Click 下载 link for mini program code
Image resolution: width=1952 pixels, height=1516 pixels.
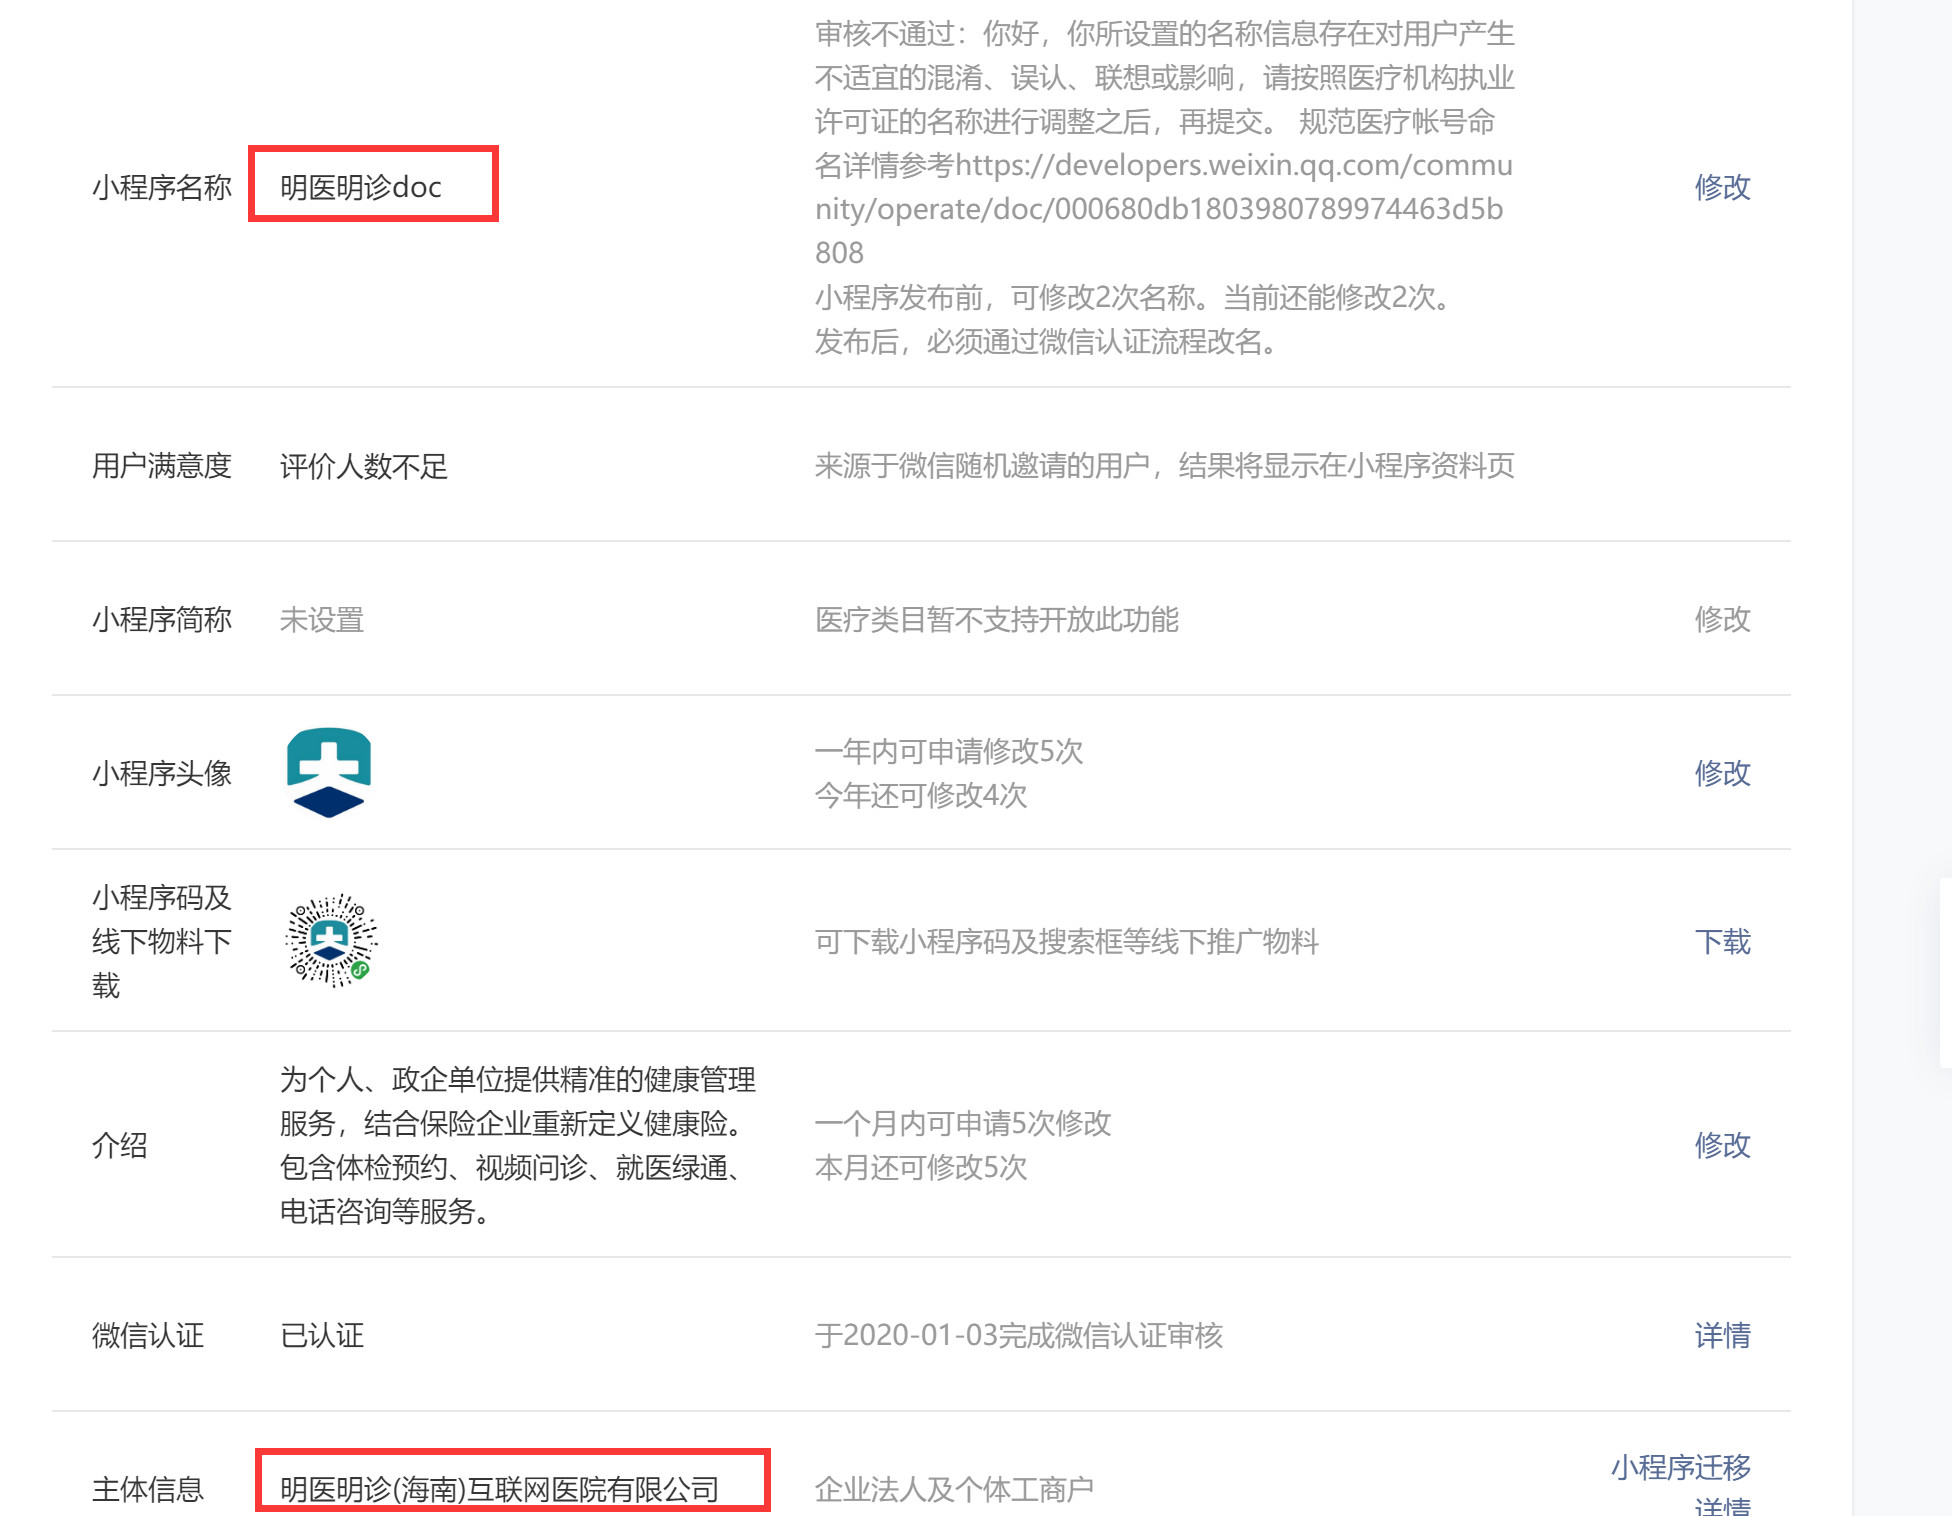point(1721,941)
